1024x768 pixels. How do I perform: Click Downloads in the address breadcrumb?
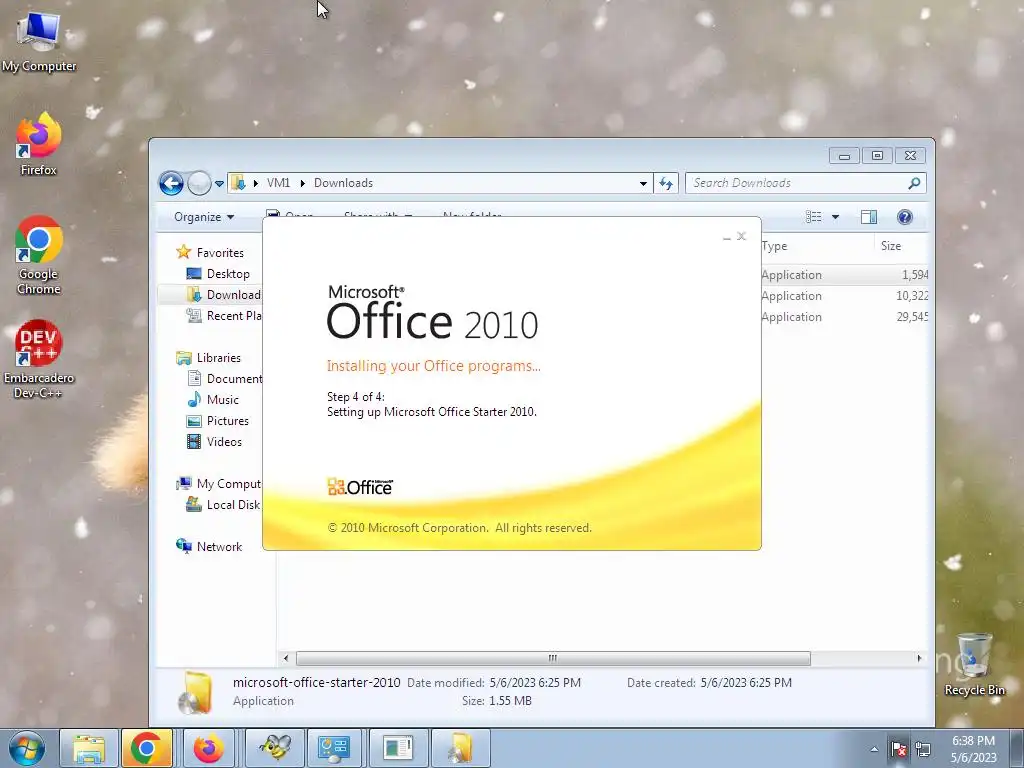pyautogui.click(x=344, y=183)
